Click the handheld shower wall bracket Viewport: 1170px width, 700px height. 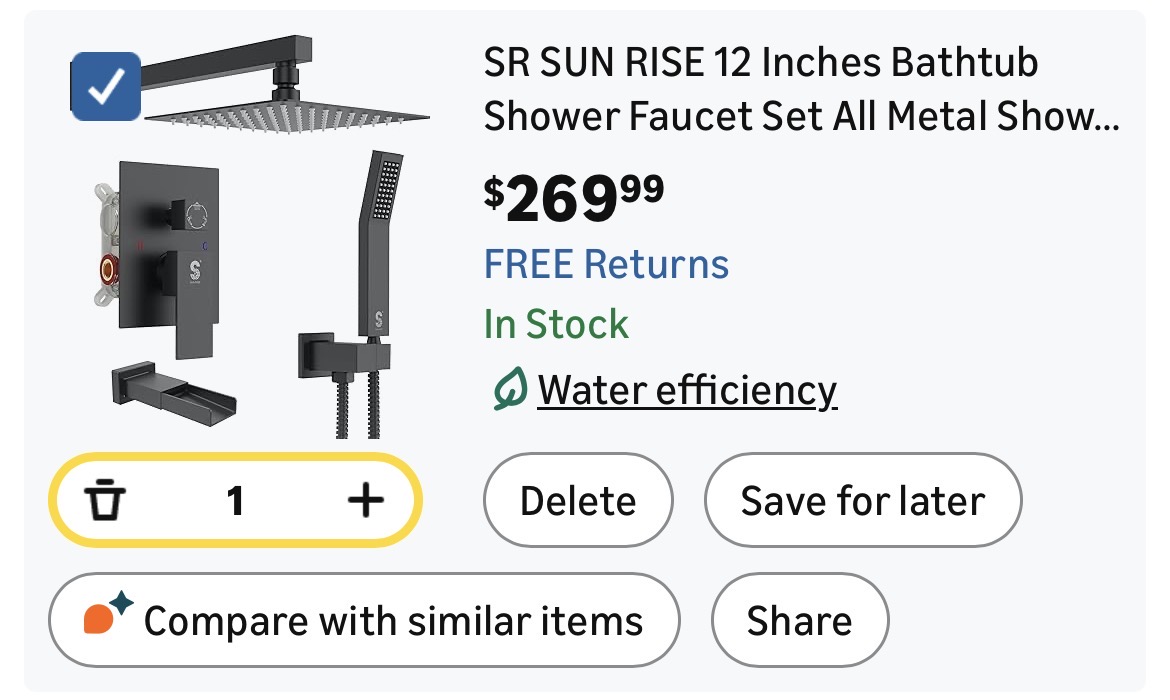pyautogui.click(x=325, y=355)
